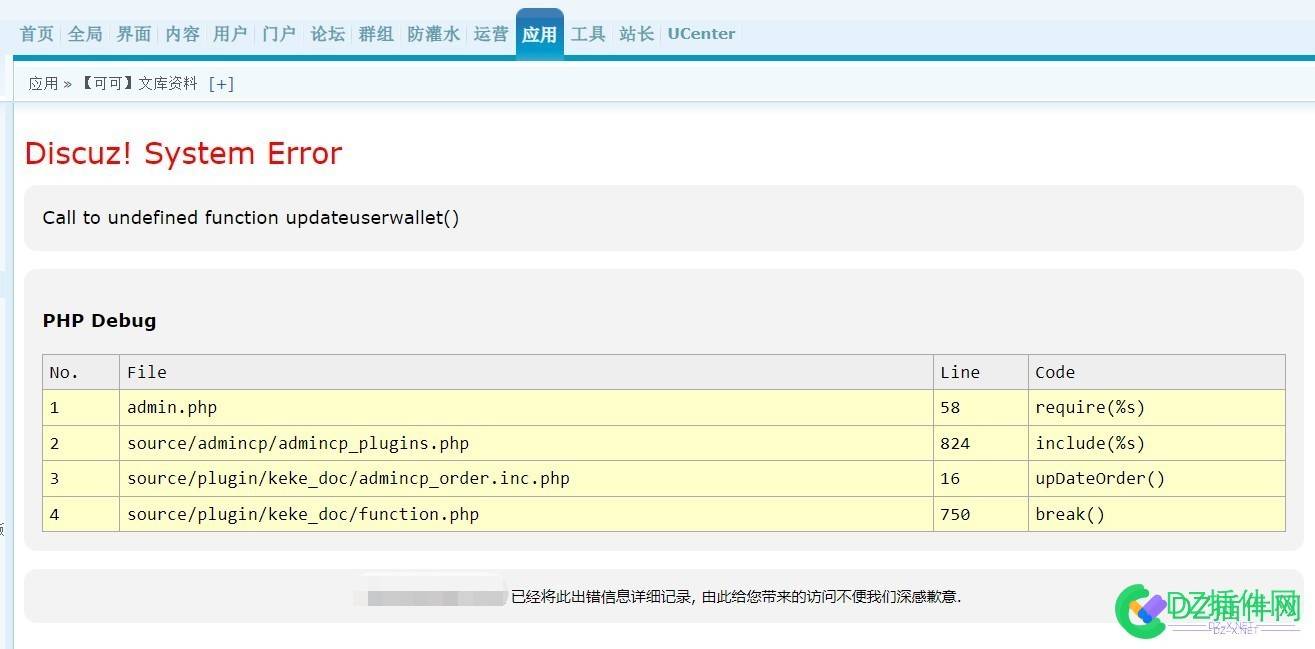This screenshot has height=649, width=1315.
Task: Click the No. column header
Action: [x=81, y=372]
